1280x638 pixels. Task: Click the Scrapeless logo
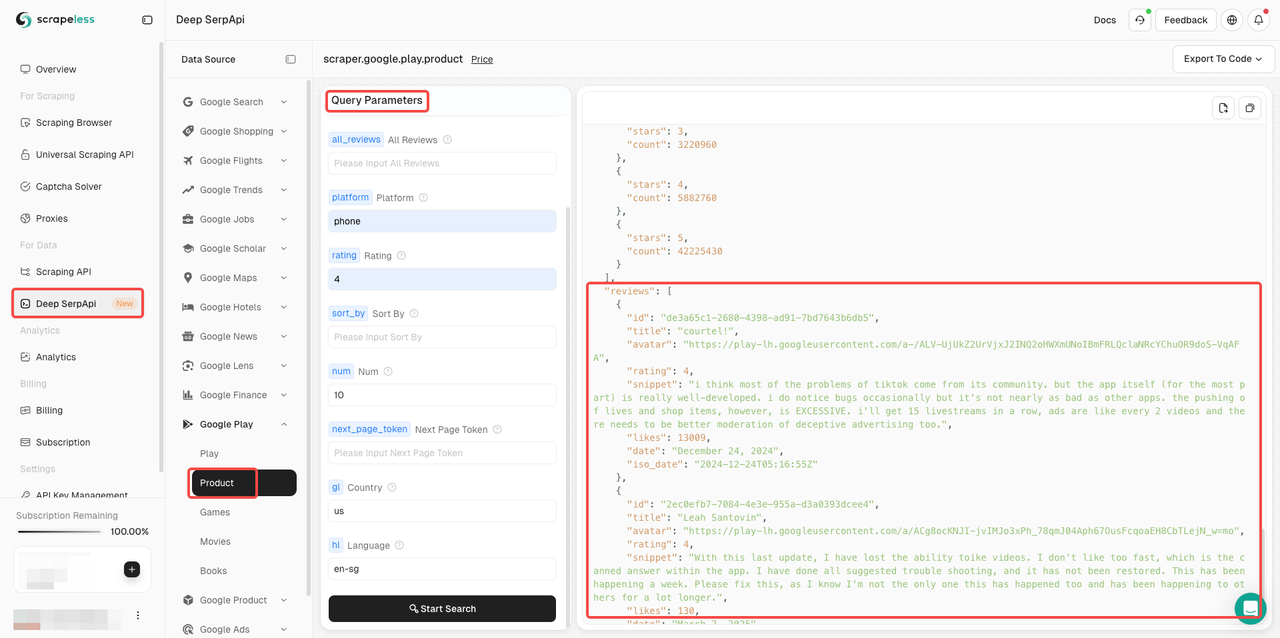pos(55,20)
